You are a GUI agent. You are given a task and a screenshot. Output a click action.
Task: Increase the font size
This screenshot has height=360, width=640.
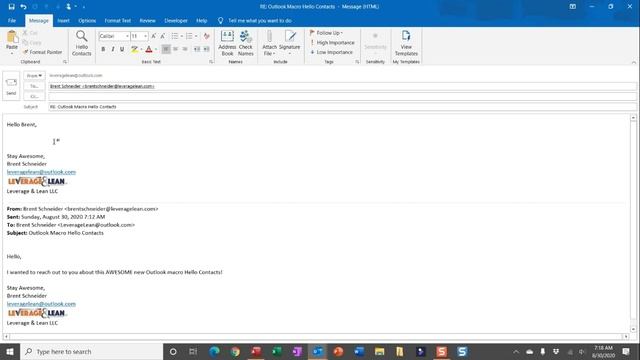pyautogui.click(x=153, y=36)
